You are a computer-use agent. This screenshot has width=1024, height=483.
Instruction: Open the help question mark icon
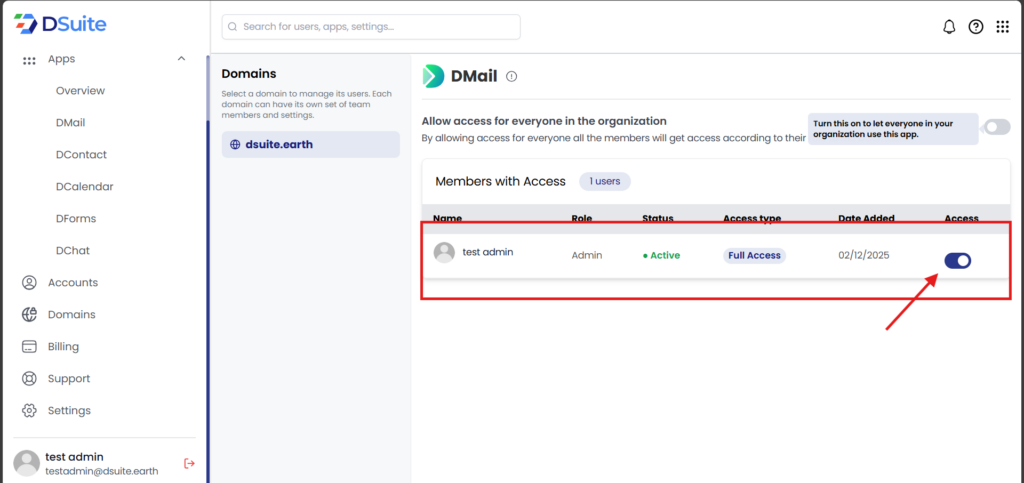(x=976, y=27)
